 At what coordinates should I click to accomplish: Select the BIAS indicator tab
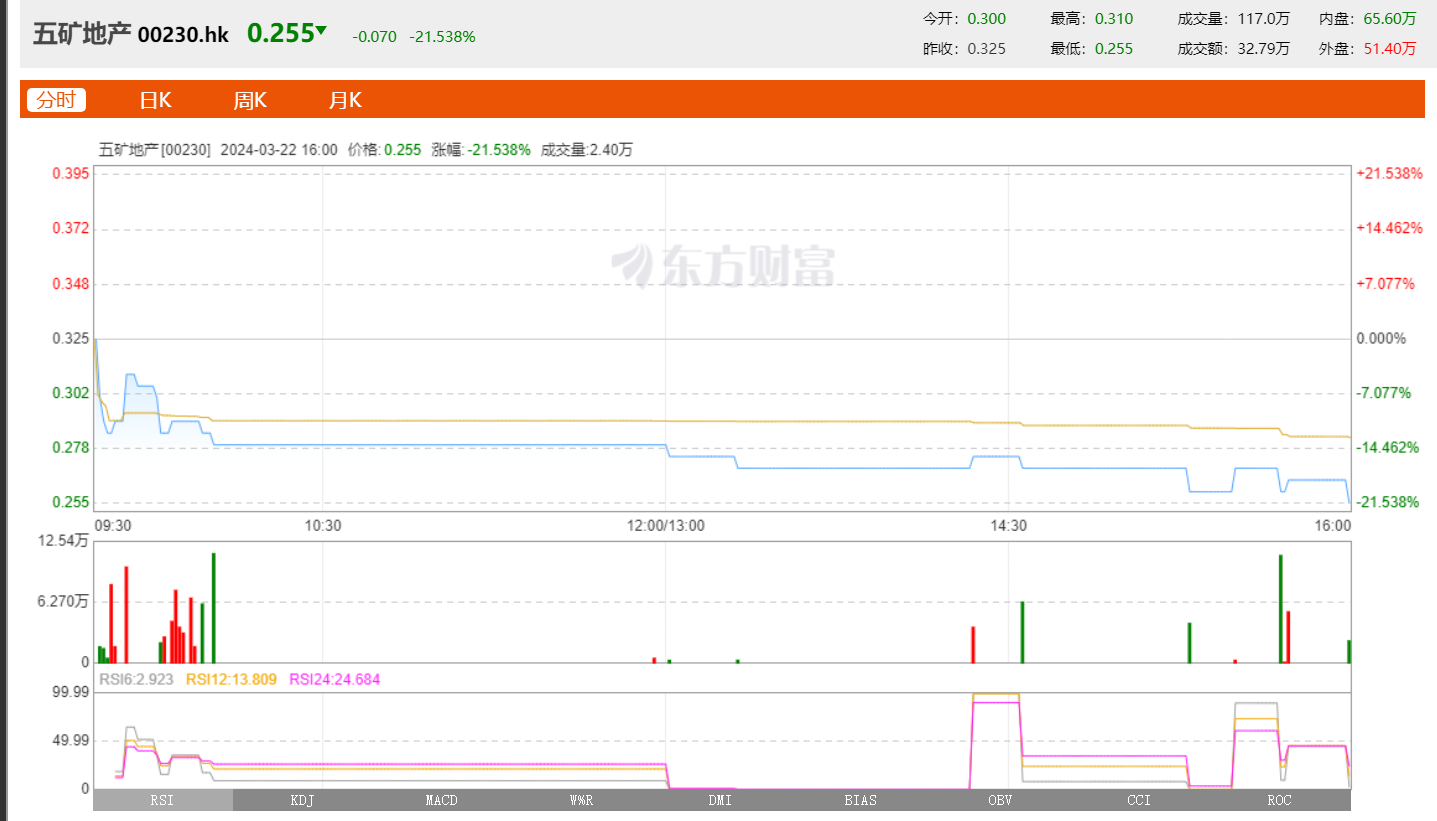coord(860,800)
